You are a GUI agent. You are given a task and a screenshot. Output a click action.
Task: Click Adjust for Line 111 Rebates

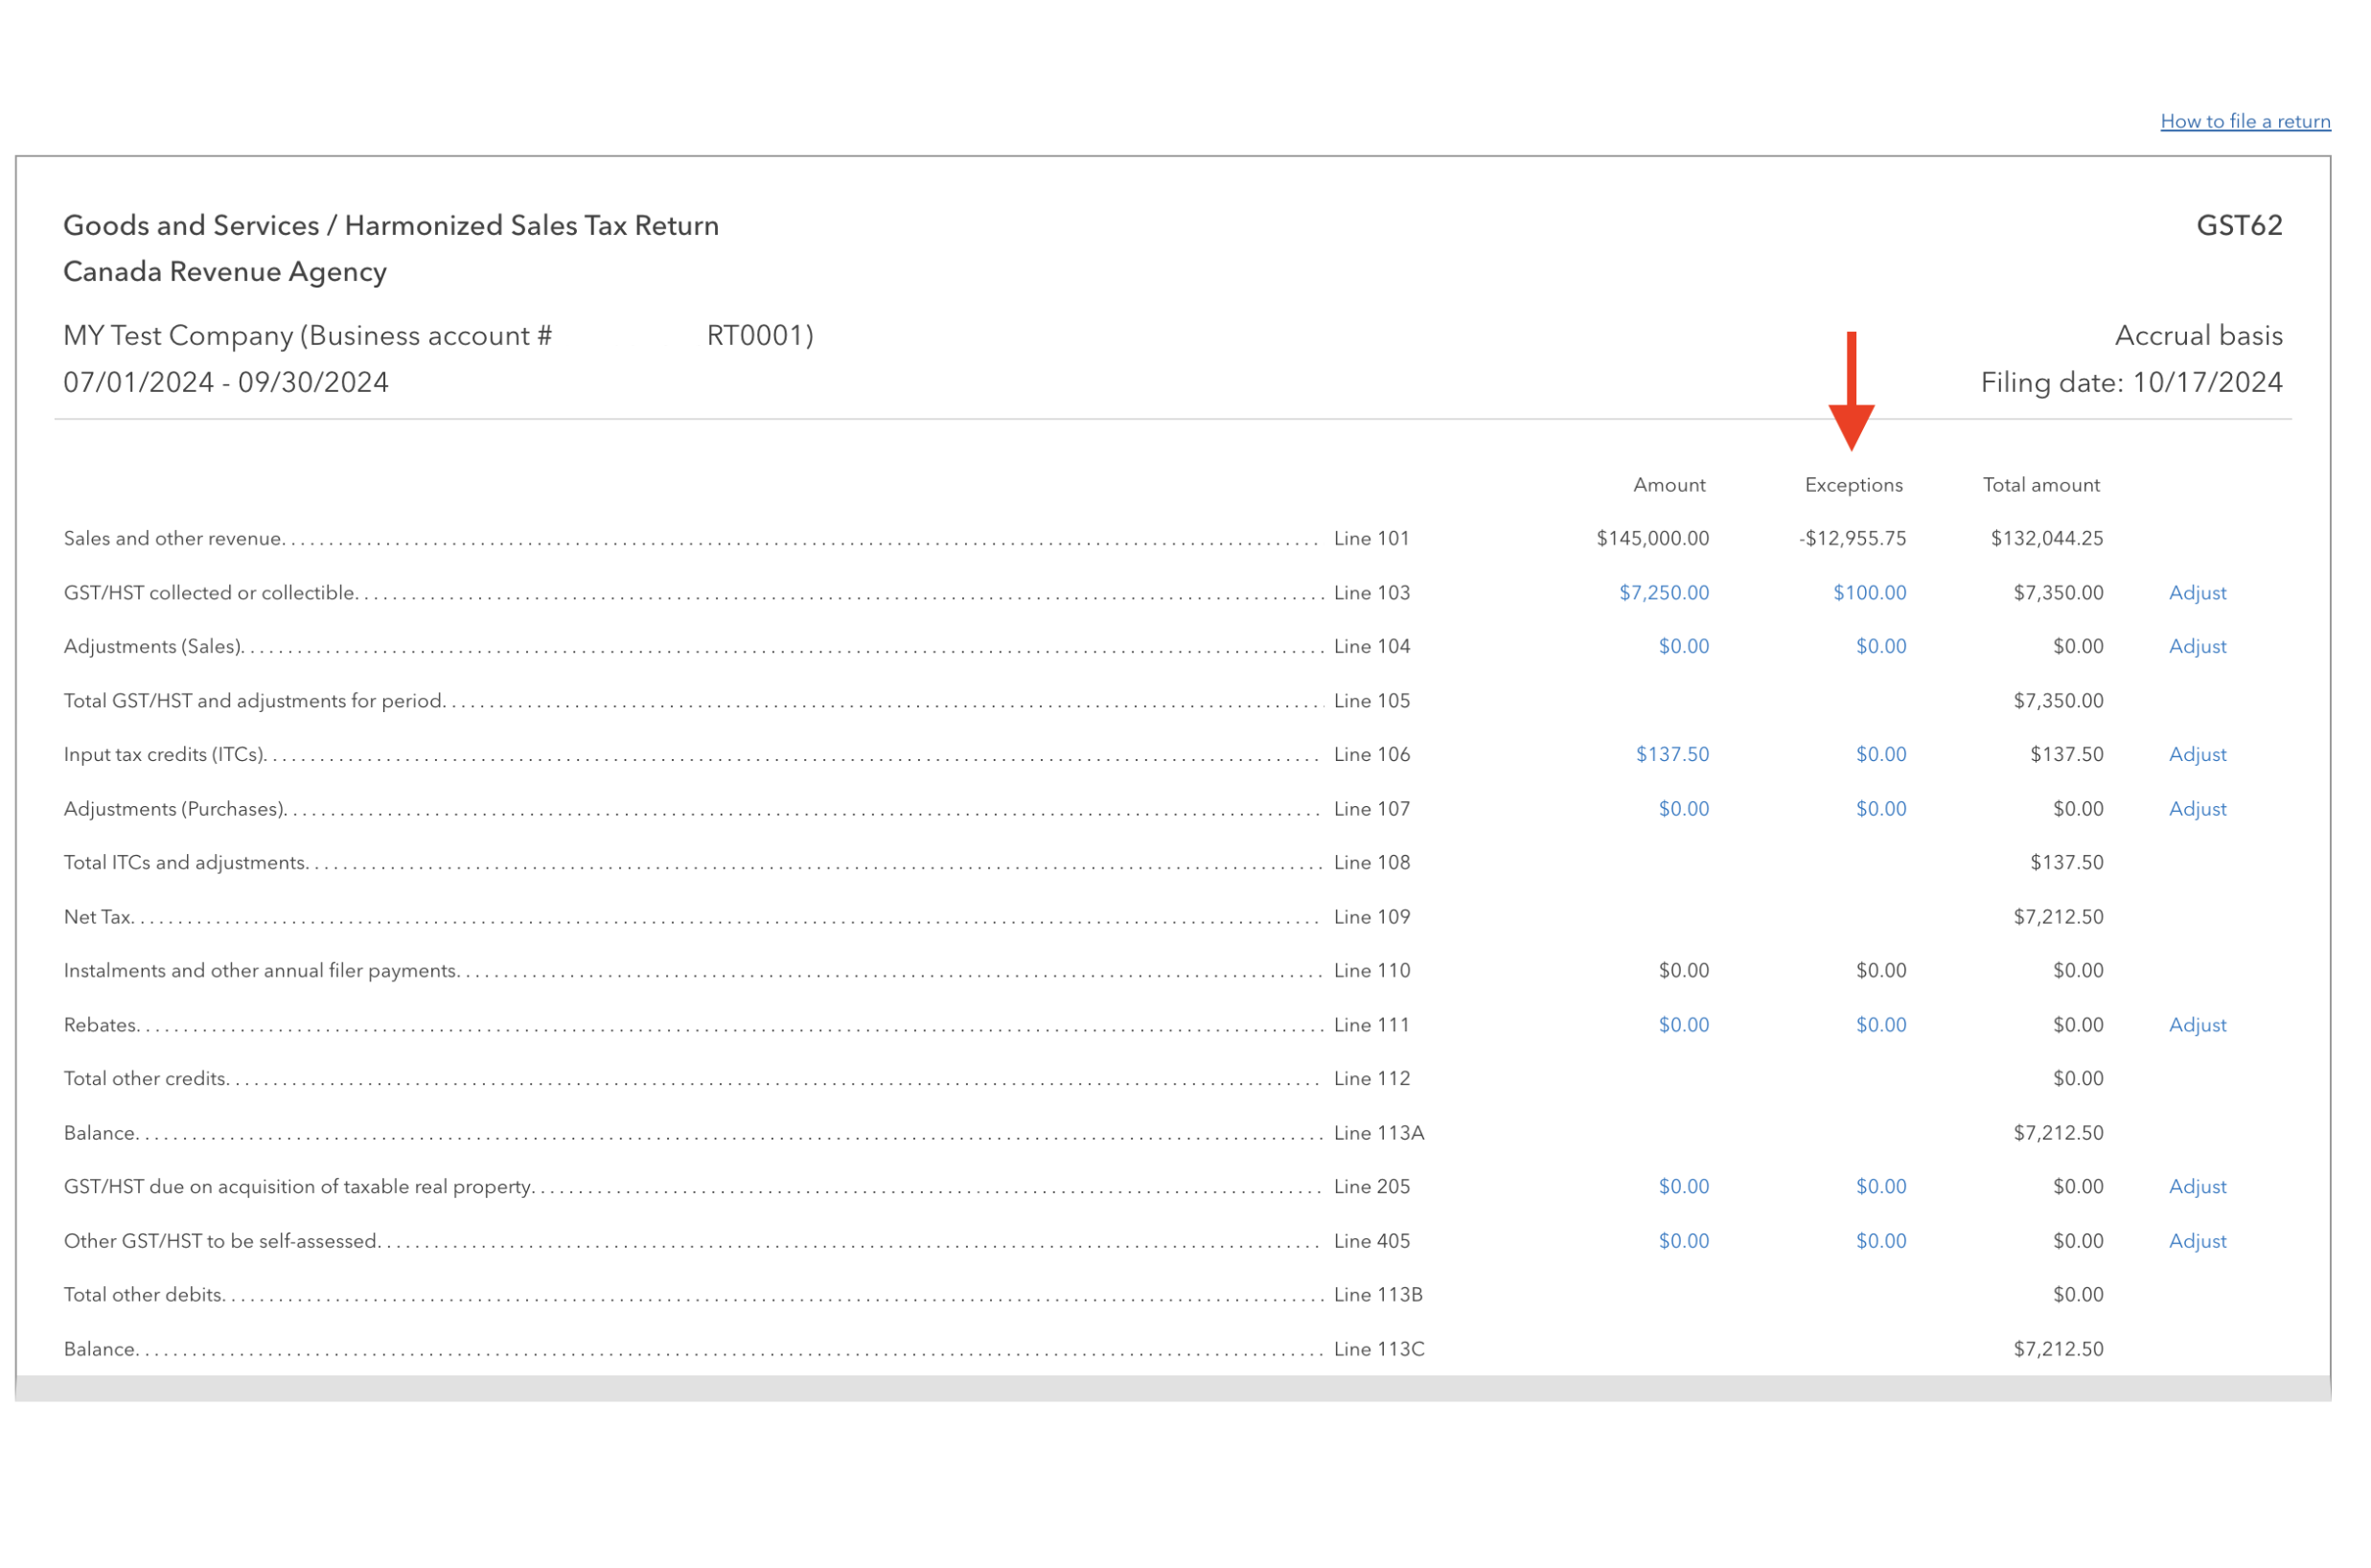(x=2197, y=1025)
